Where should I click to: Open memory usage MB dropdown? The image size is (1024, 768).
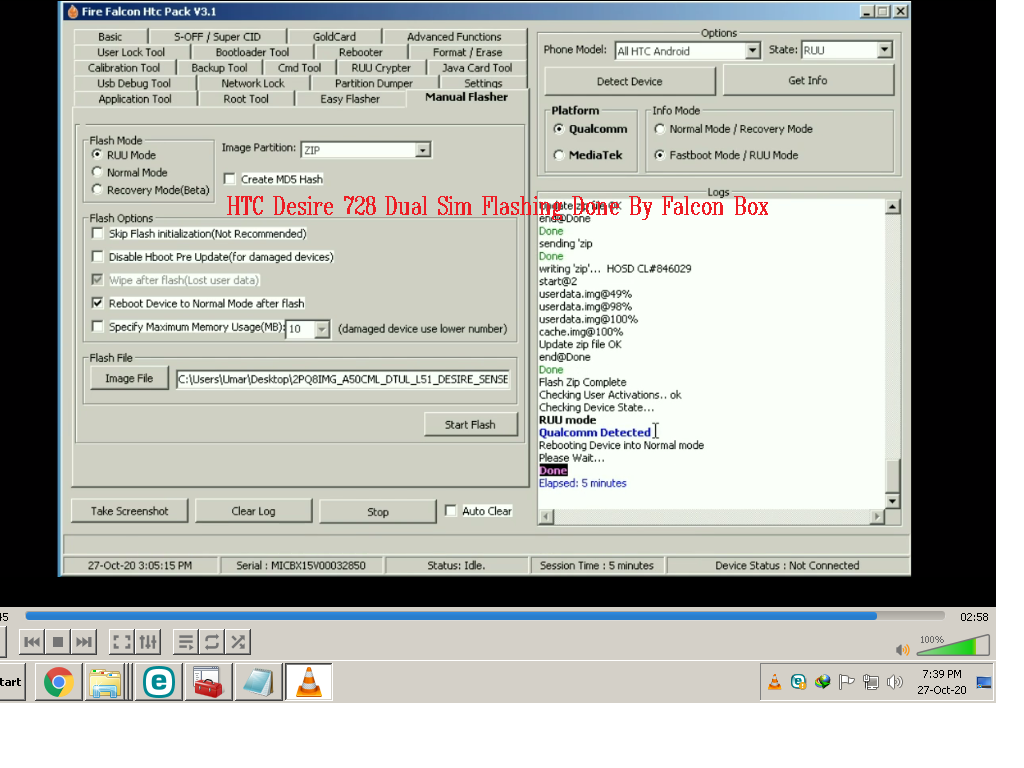(321, 329)
